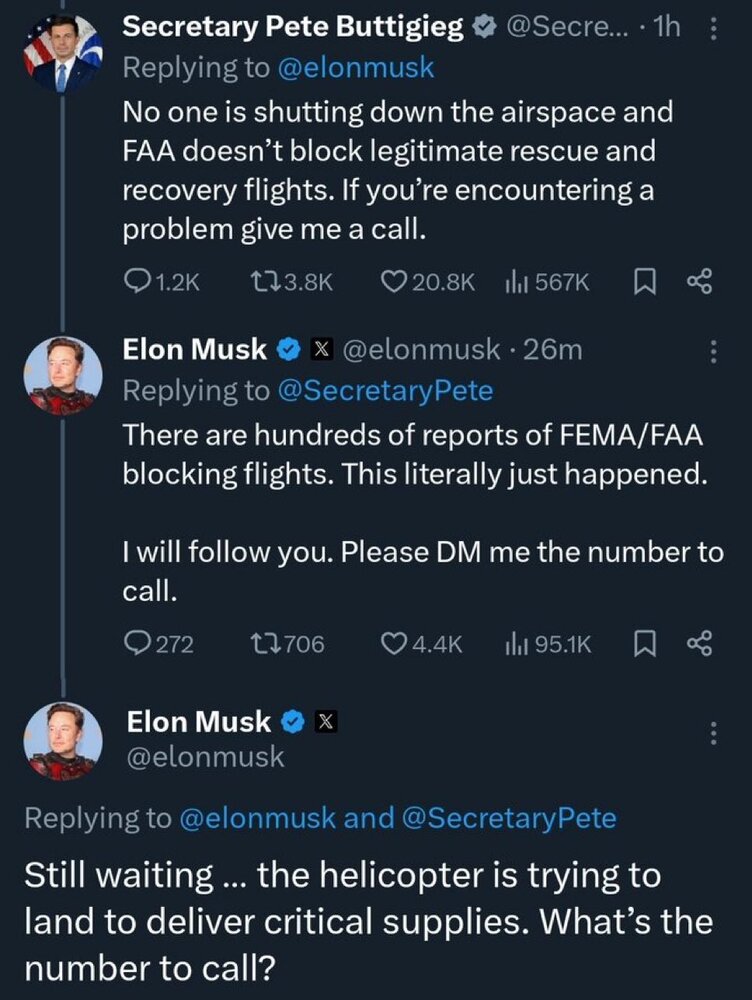Bookmark Pete Buttigieg's tweet

coord(646,283)
